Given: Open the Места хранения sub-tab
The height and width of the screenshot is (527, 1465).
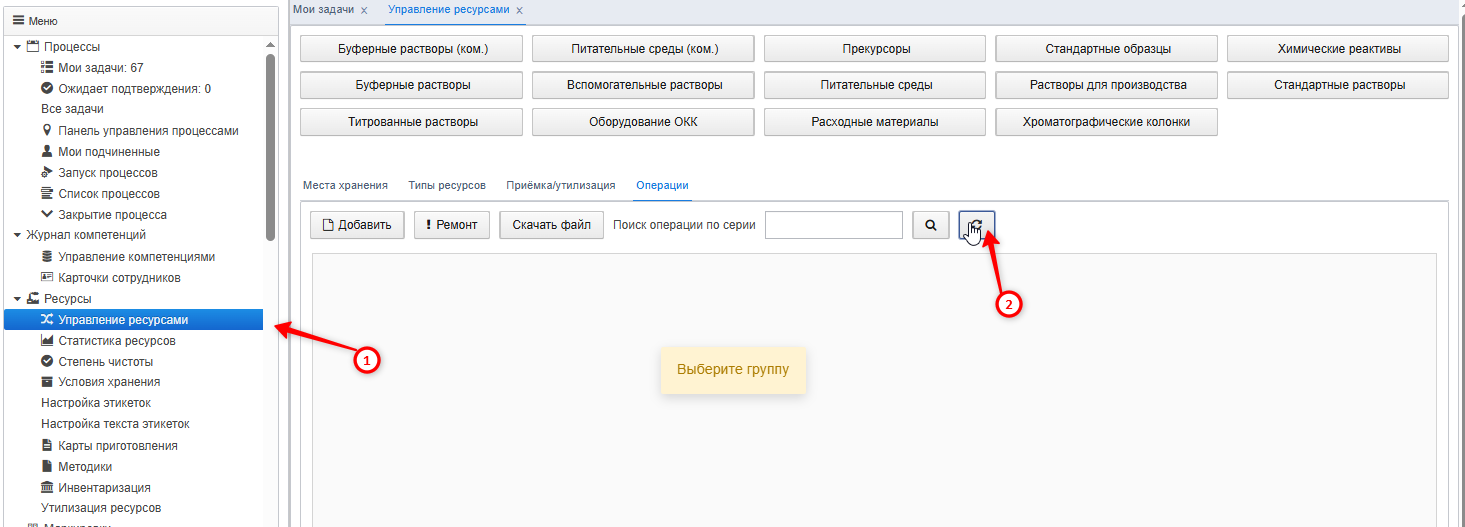Looking at the screenshot, I should (x=345, y=186).
